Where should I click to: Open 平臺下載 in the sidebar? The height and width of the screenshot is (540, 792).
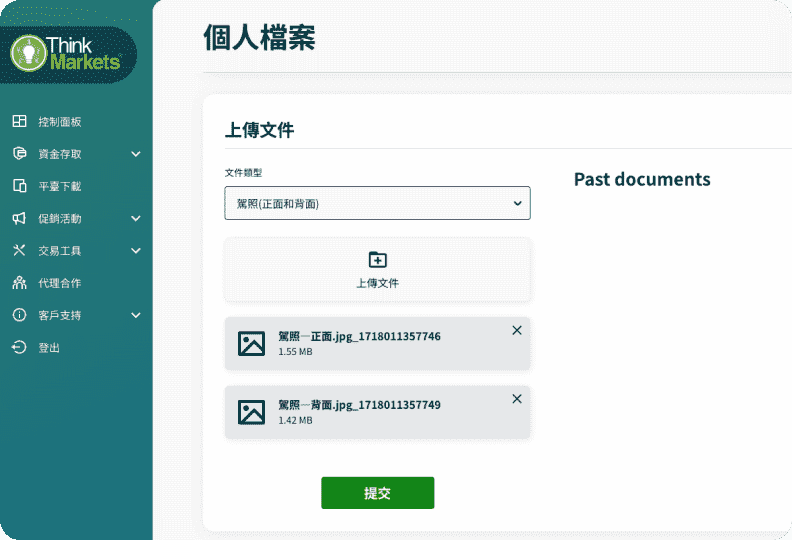coord(59,186)
